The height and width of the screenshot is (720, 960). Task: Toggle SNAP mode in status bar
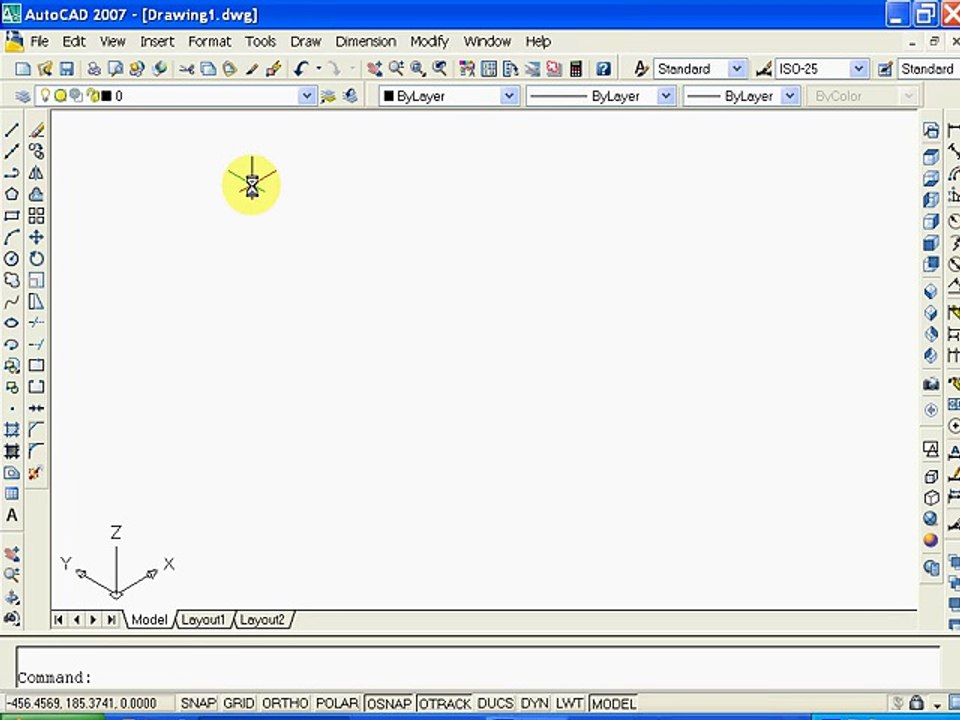pos(198,703)
